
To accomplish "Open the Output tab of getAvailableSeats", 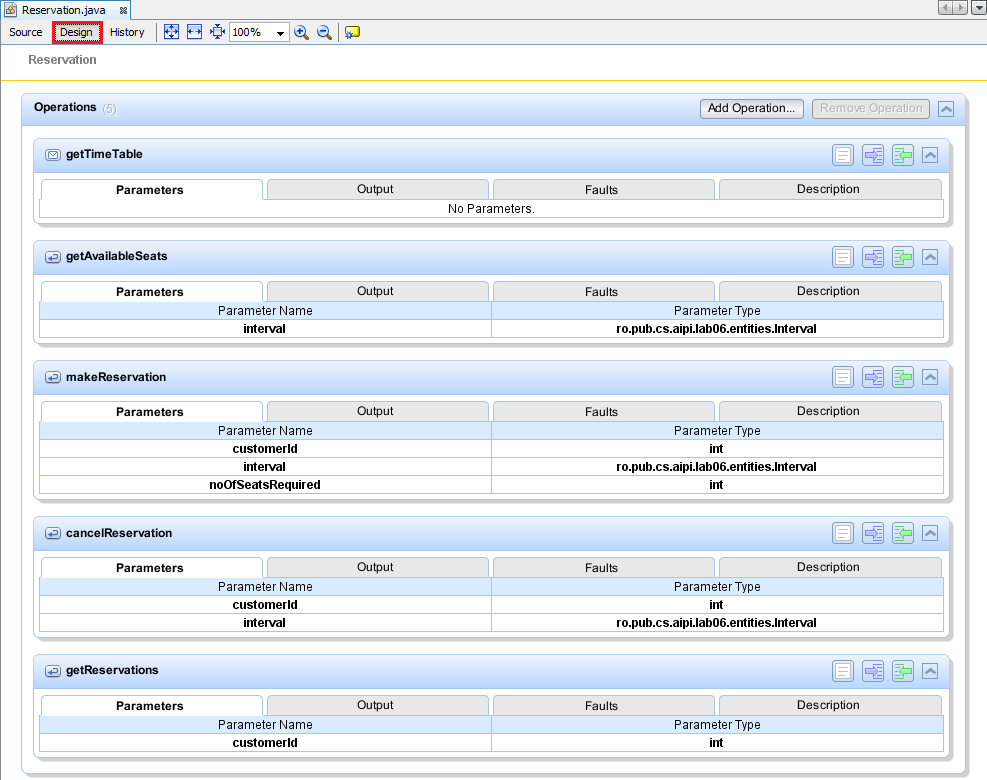I will pos(378,291).
